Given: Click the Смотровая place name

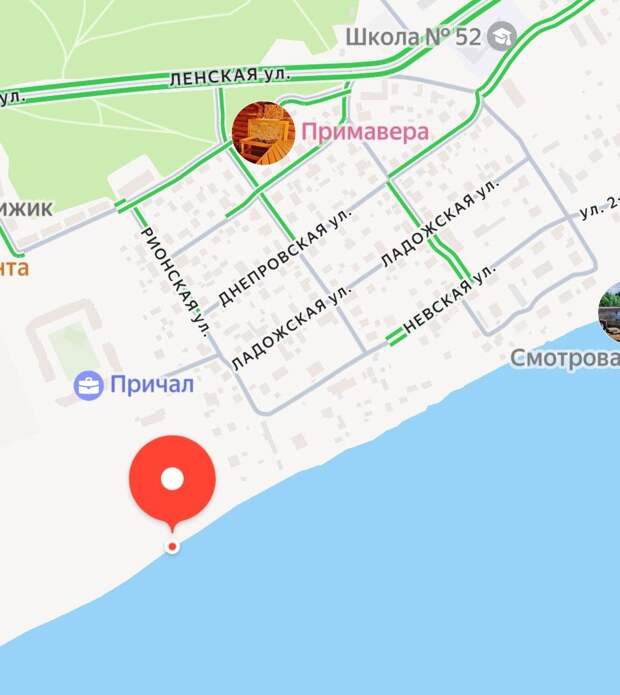Looking at the screenshot, I should [565, 358].
